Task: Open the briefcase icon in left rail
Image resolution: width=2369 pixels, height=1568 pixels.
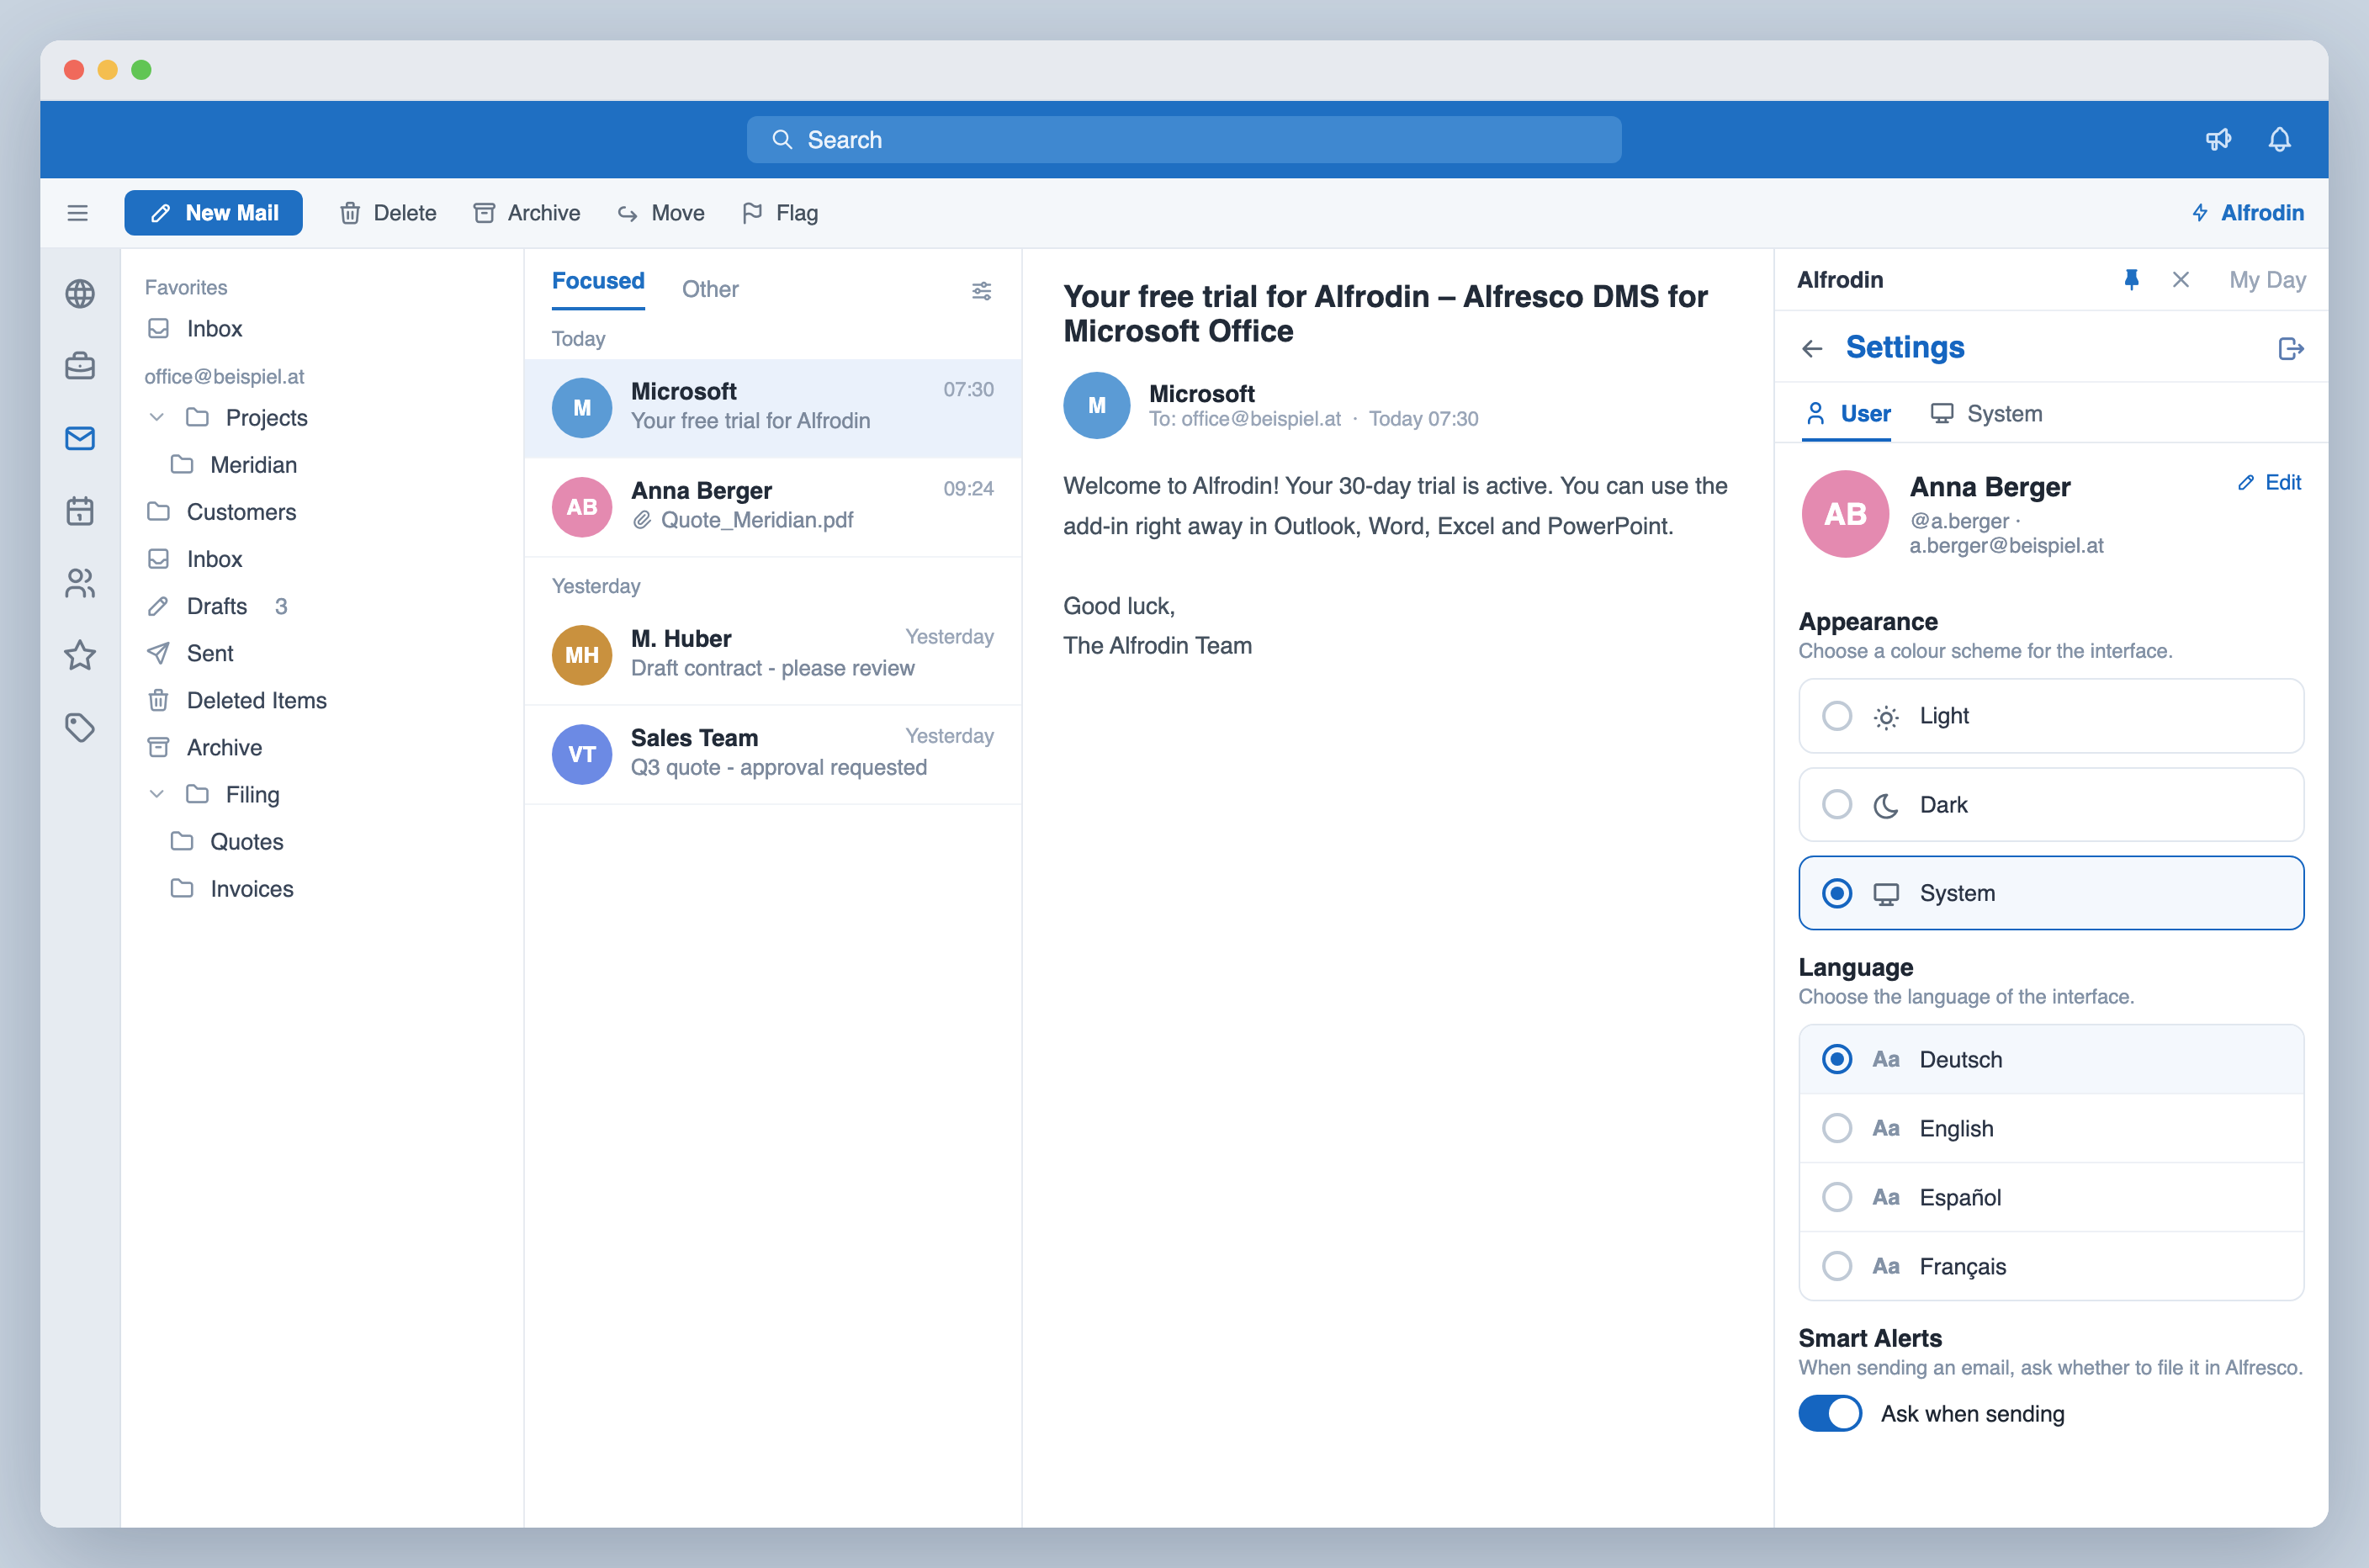Action: (80, 366)
